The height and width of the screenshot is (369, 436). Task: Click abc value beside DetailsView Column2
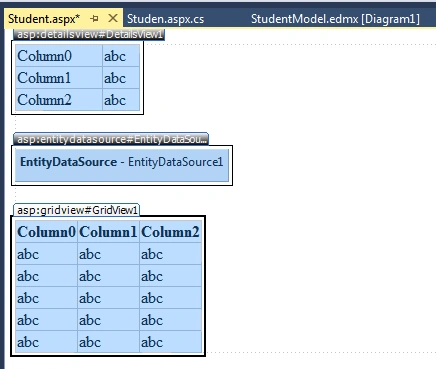(121, 100)
